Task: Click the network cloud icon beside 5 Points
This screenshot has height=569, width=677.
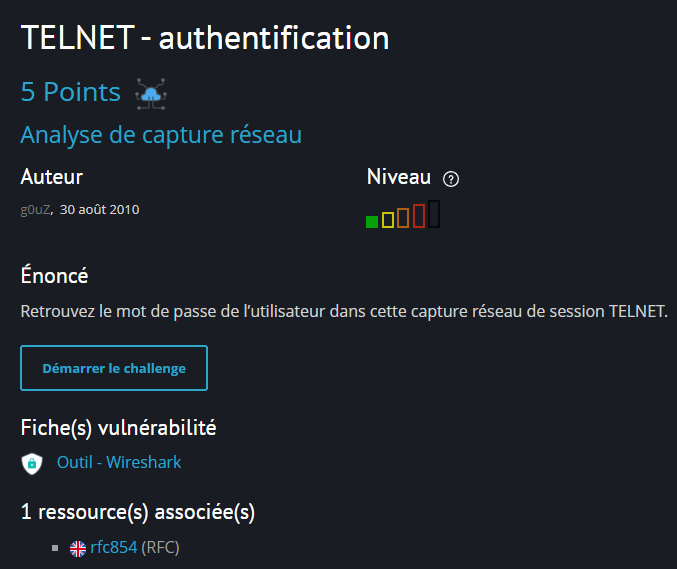Action: (151, 93)
